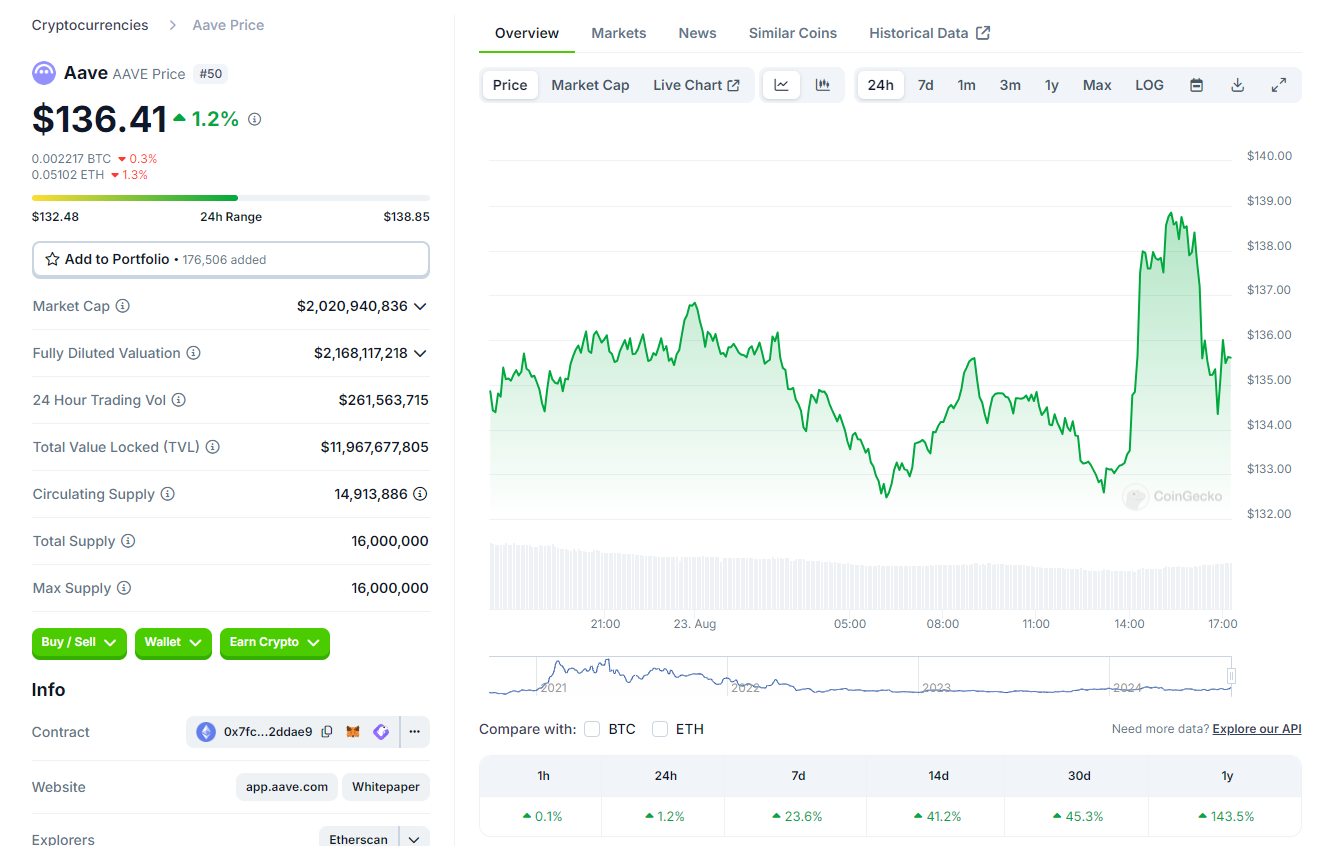Click info icon next to 24 Hour Trading Vol
Screen dimensions: 1327x850
pyautogui.click(x=178, y=400)
